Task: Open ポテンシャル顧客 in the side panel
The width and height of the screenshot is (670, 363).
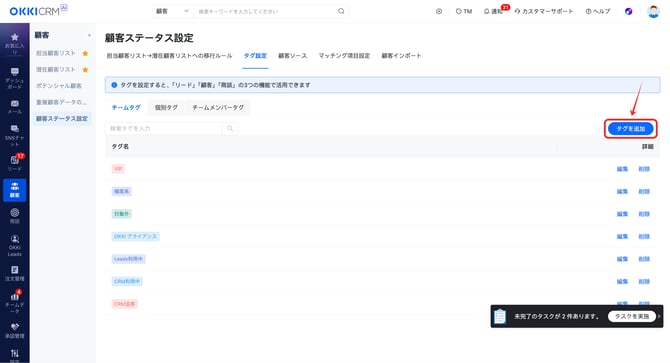Action: click(59, 86)
